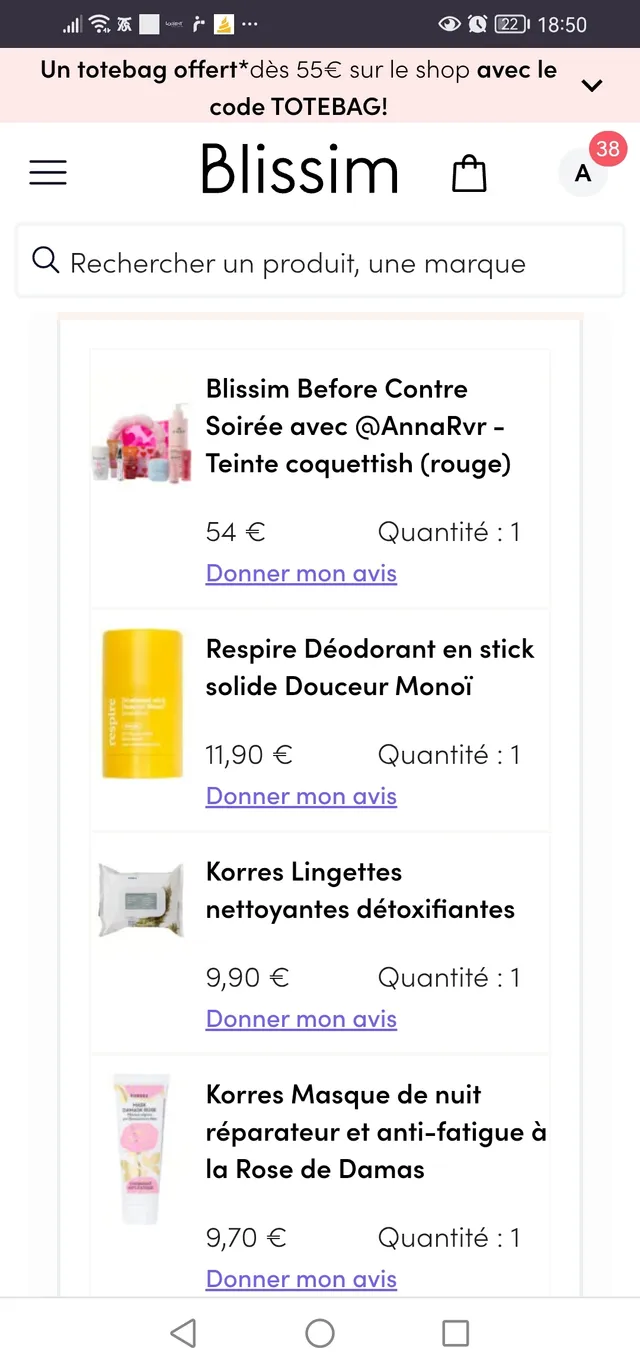Open the Respire Déodorant stick product name

coord(369,666)
